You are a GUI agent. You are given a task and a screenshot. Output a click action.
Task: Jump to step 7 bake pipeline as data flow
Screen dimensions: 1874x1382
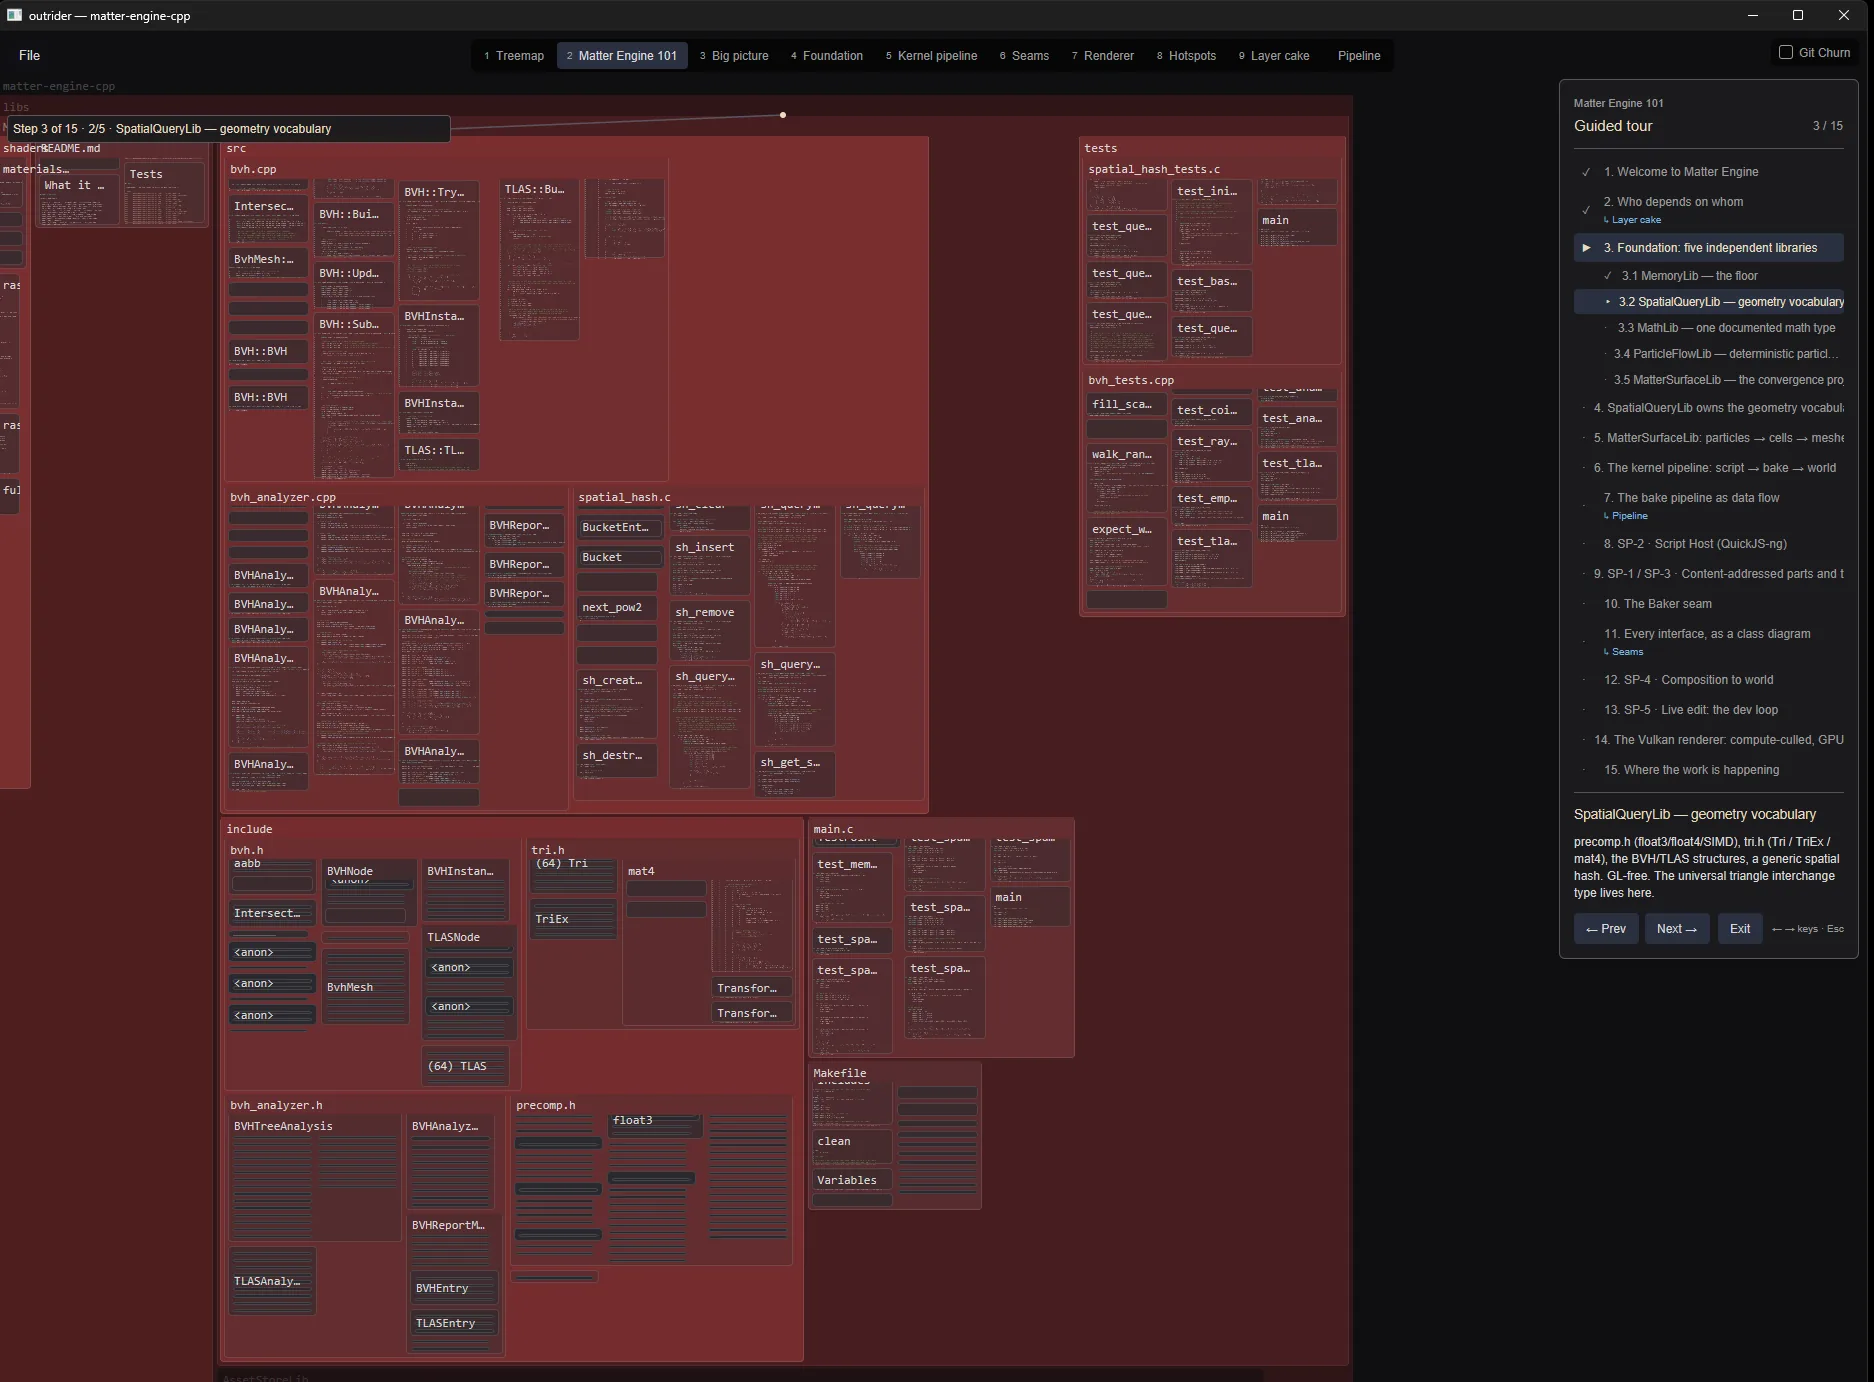pos(1708,498)
